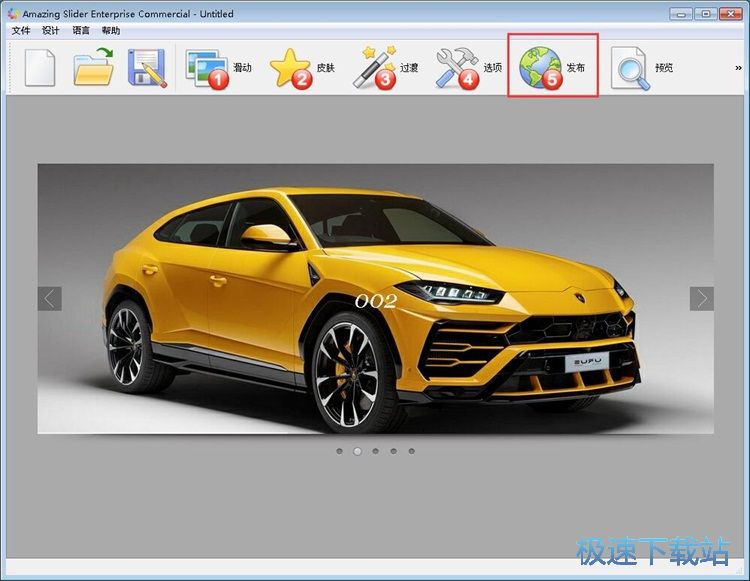Image resolution: width=750 pixels, height=581 pixels.
Task: Select the fifth slide bullet dot
Action: pos(411,451)
